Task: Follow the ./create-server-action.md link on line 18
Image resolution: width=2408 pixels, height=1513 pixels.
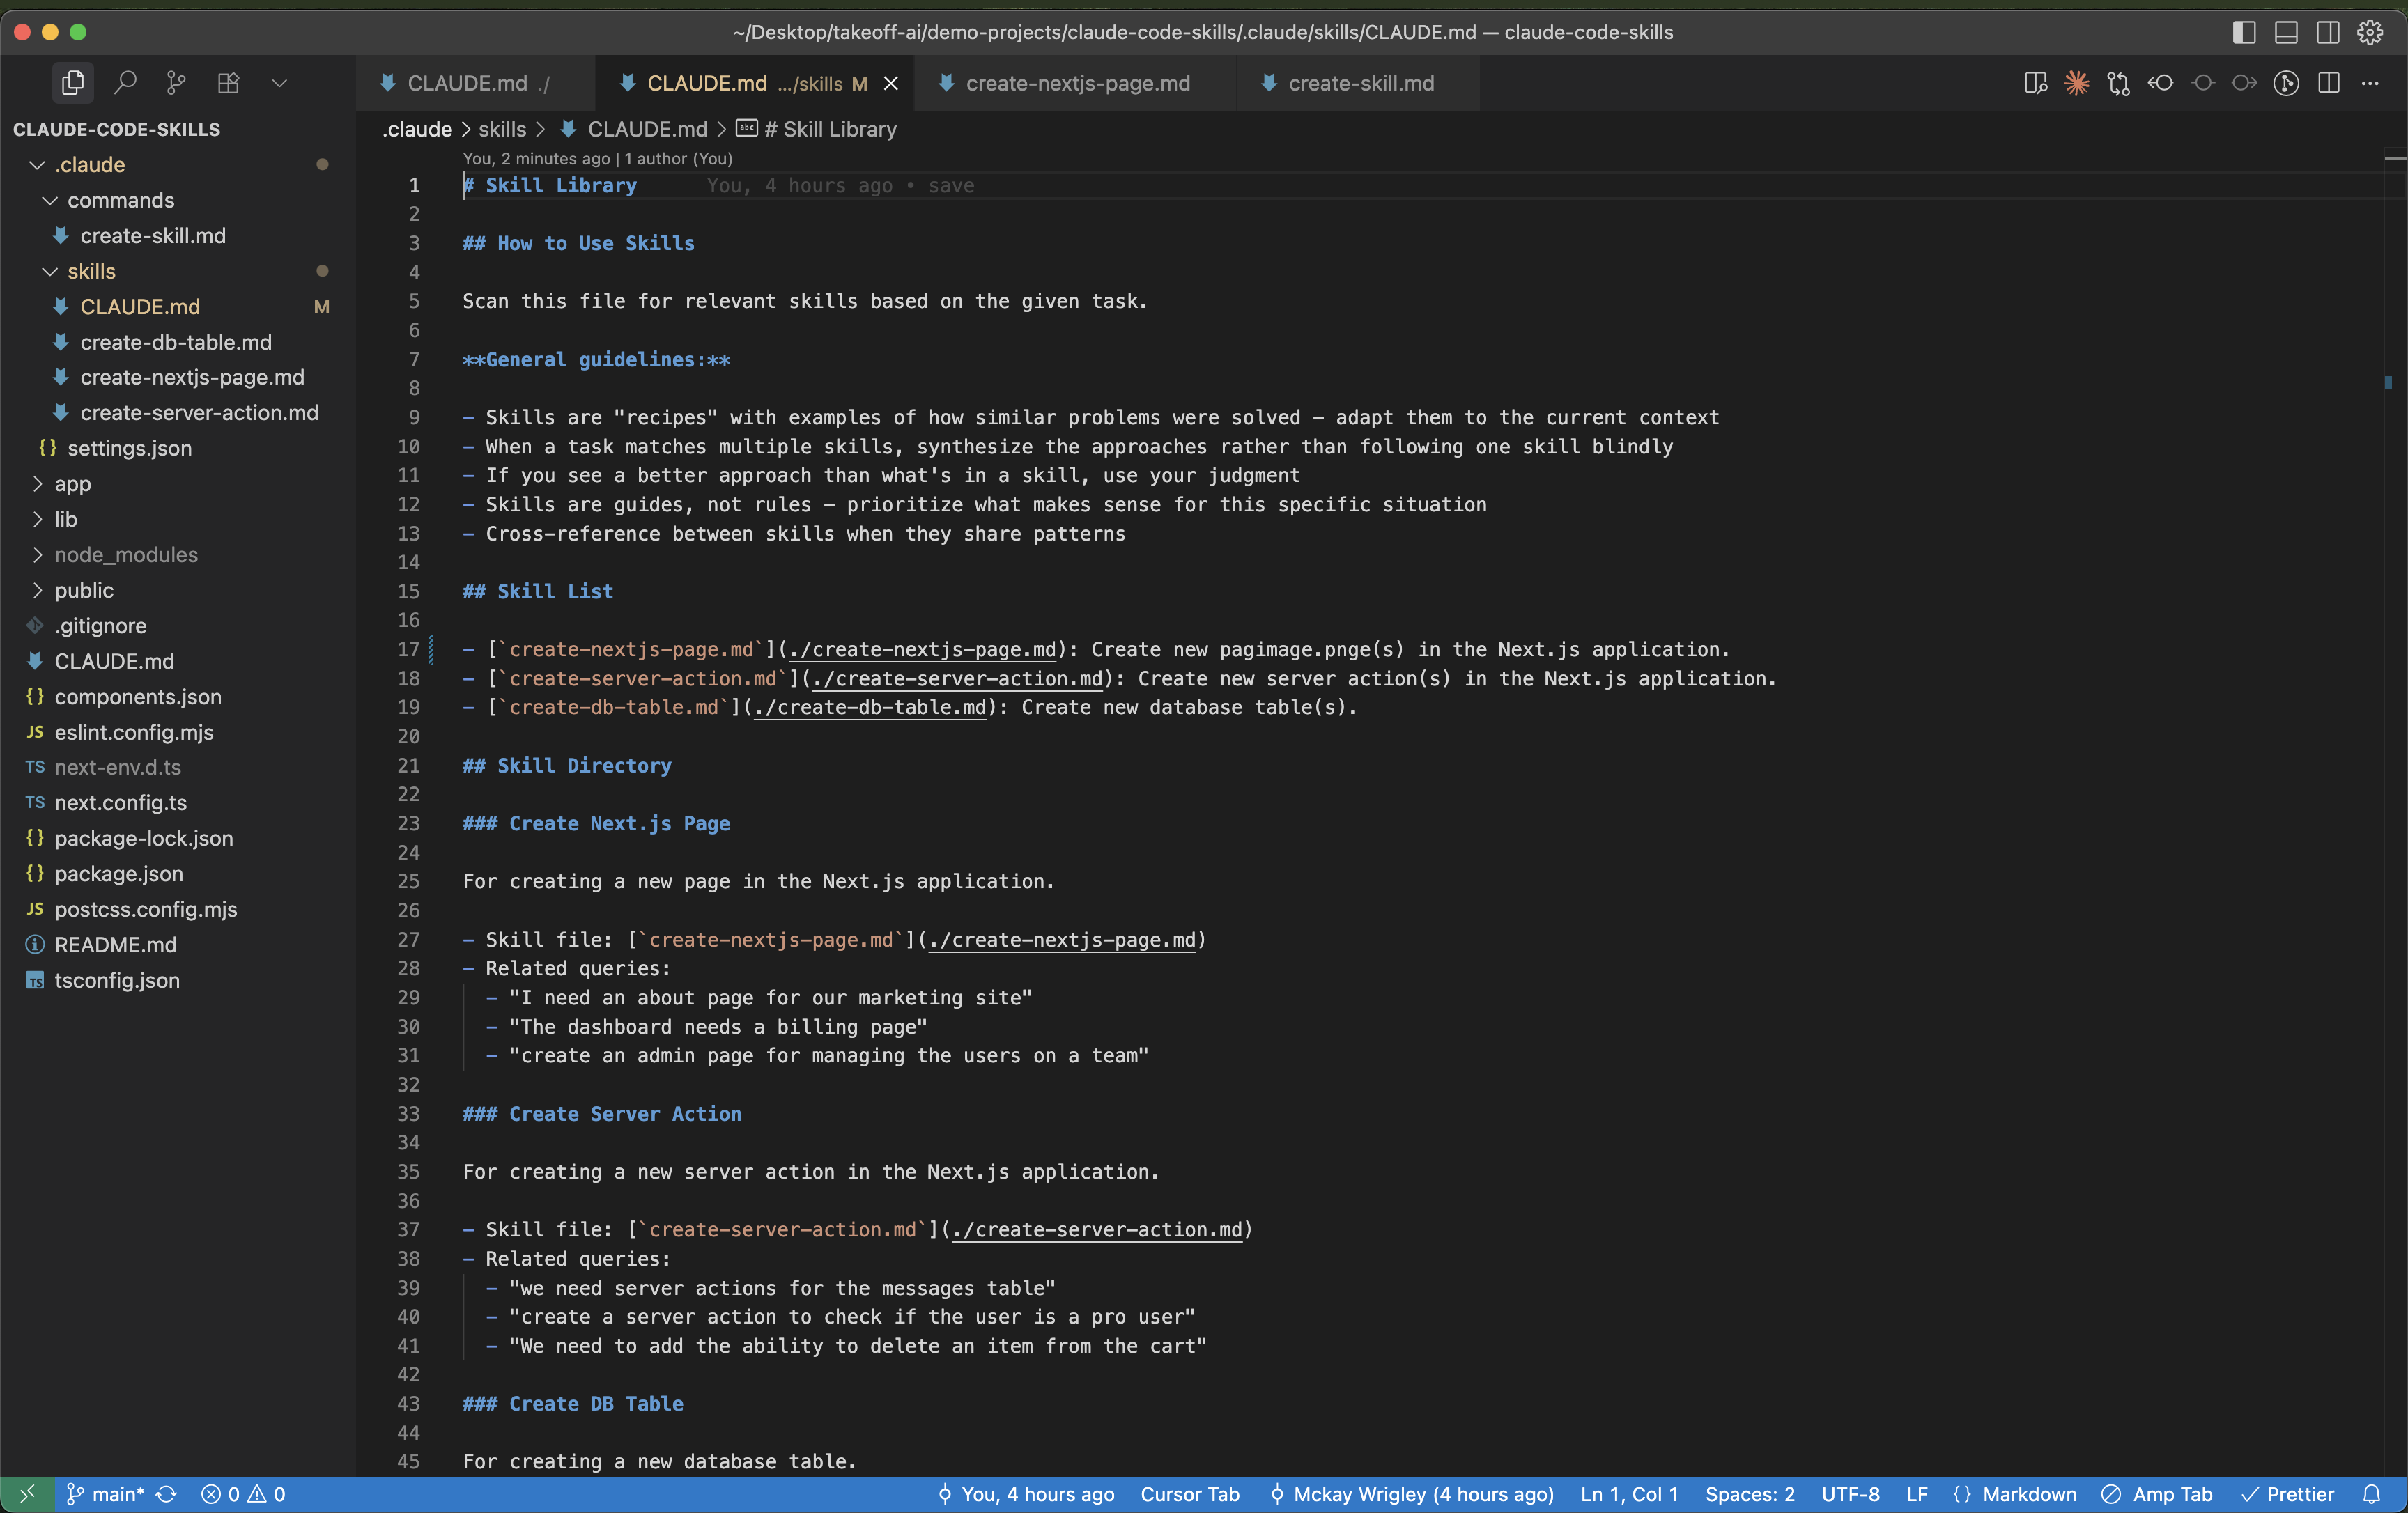Action: 959,679
